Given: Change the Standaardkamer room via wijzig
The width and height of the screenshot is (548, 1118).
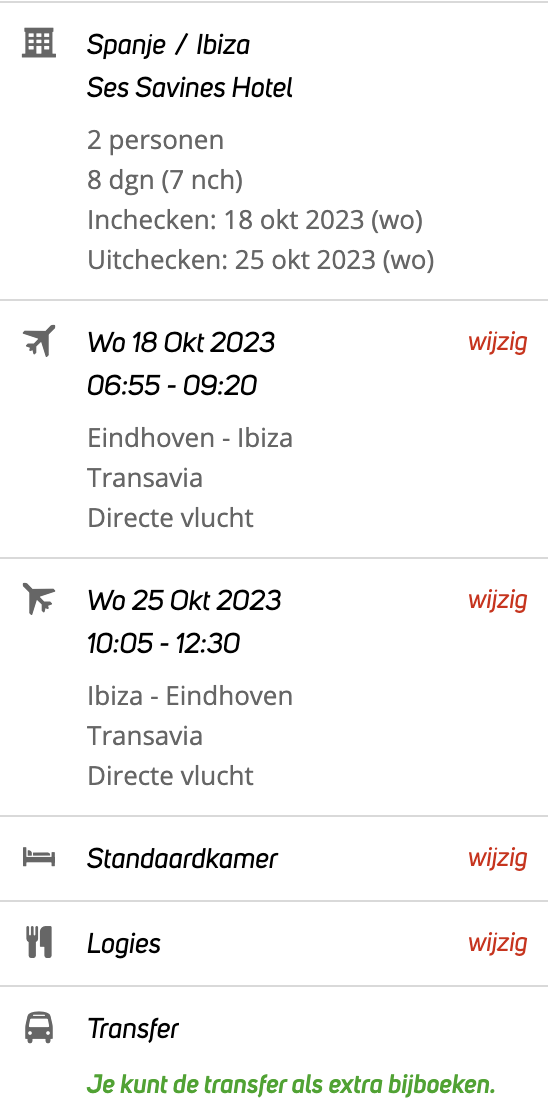Looking at the screenshot, I should click(x=497, y=858).
